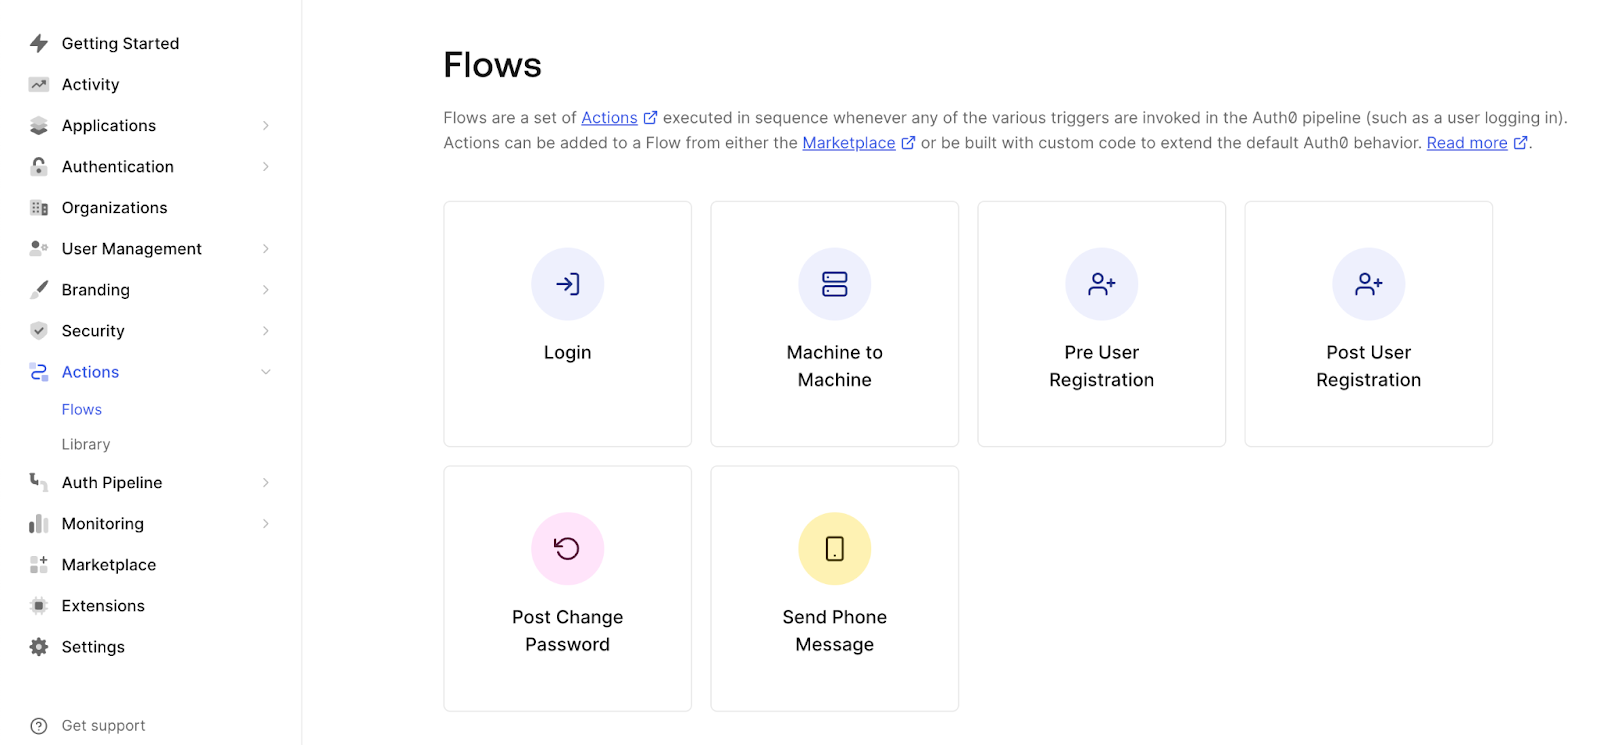Click the Get support question mark icon

click(x=39, y=725)
